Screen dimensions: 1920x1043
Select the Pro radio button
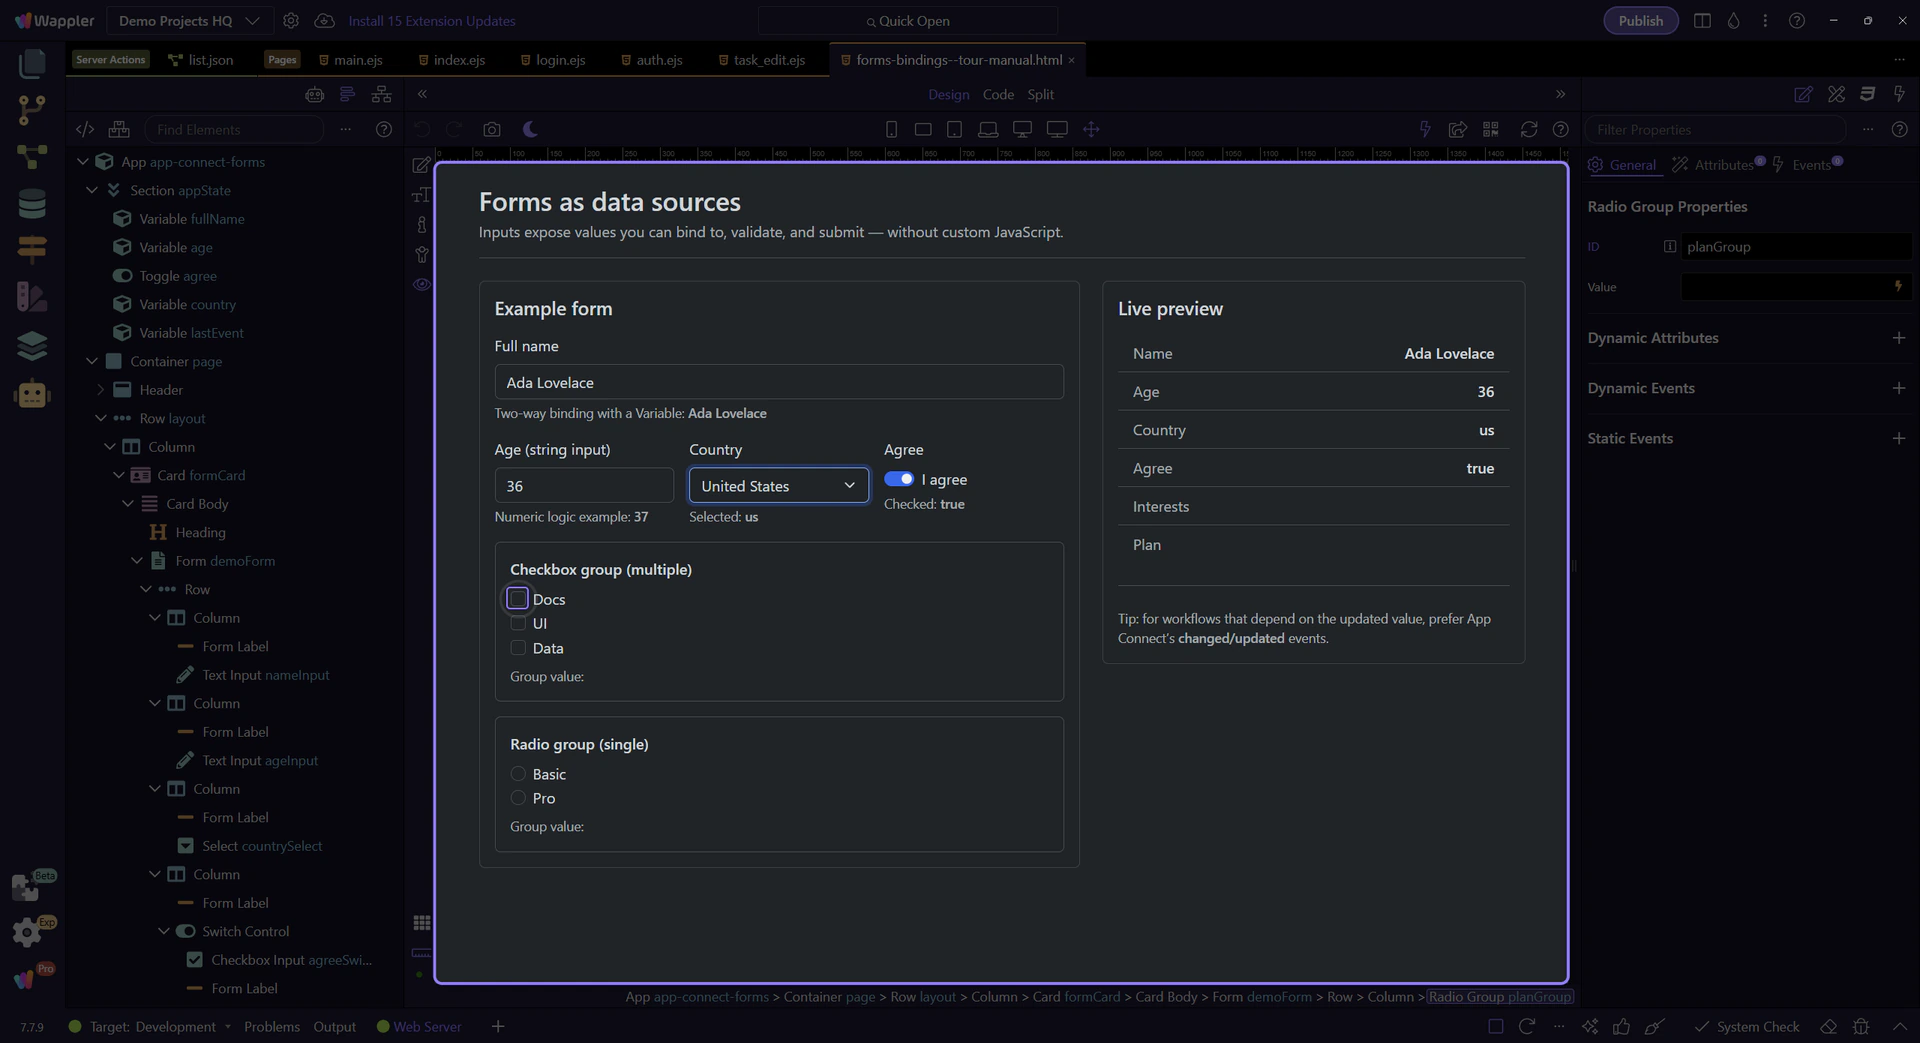coord(518,798)
